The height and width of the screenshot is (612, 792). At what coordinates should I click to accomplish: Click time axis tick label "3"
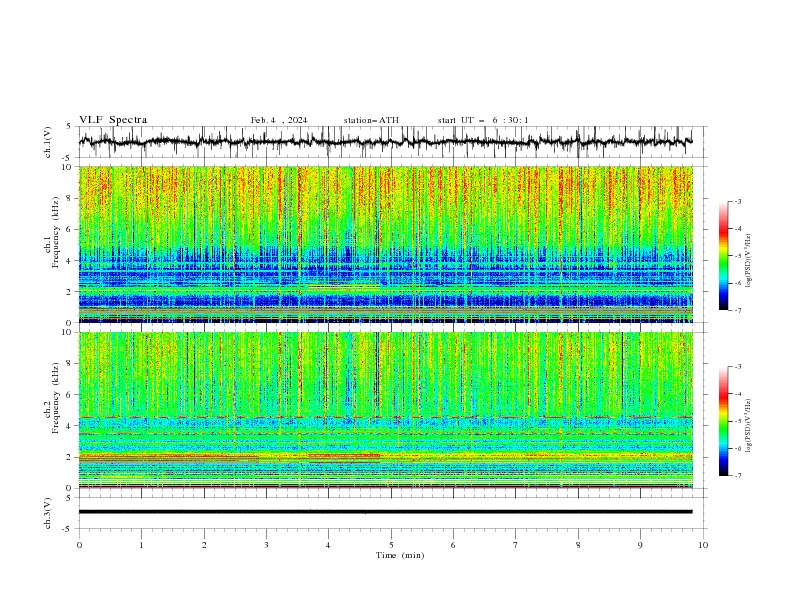[x=266, y=545]
